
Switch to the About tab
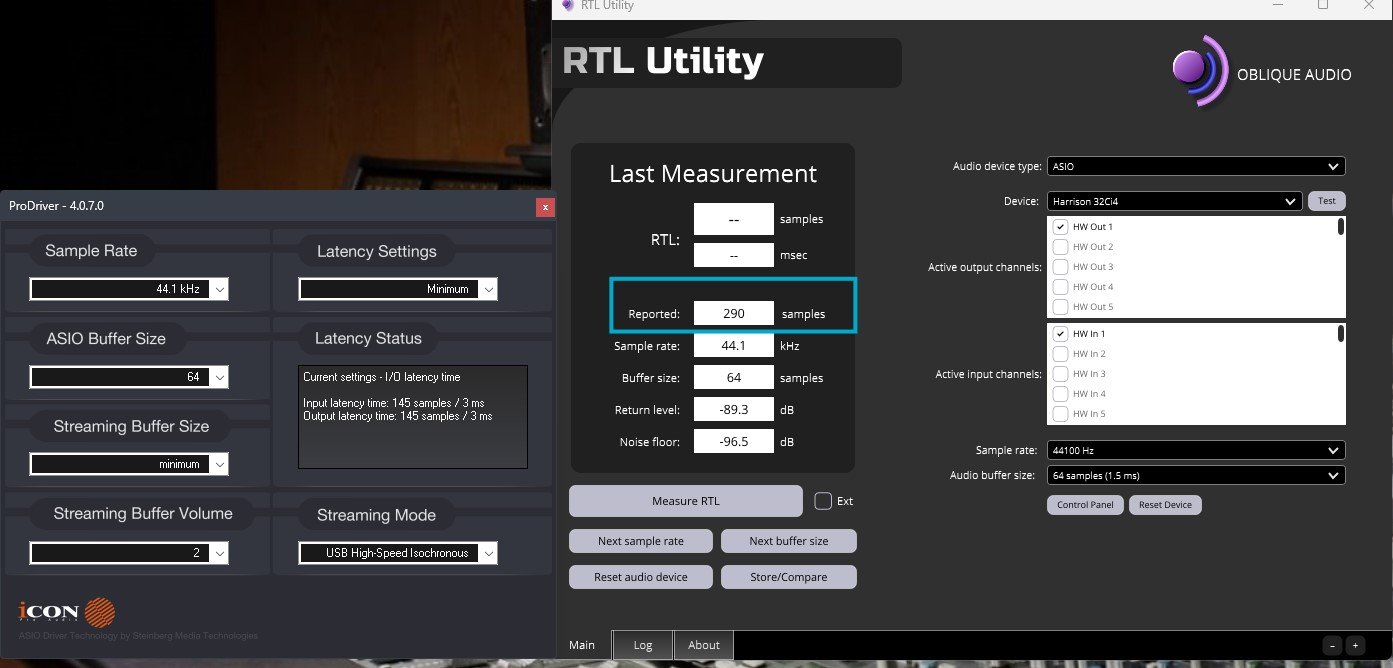click(x=704, y=645)
